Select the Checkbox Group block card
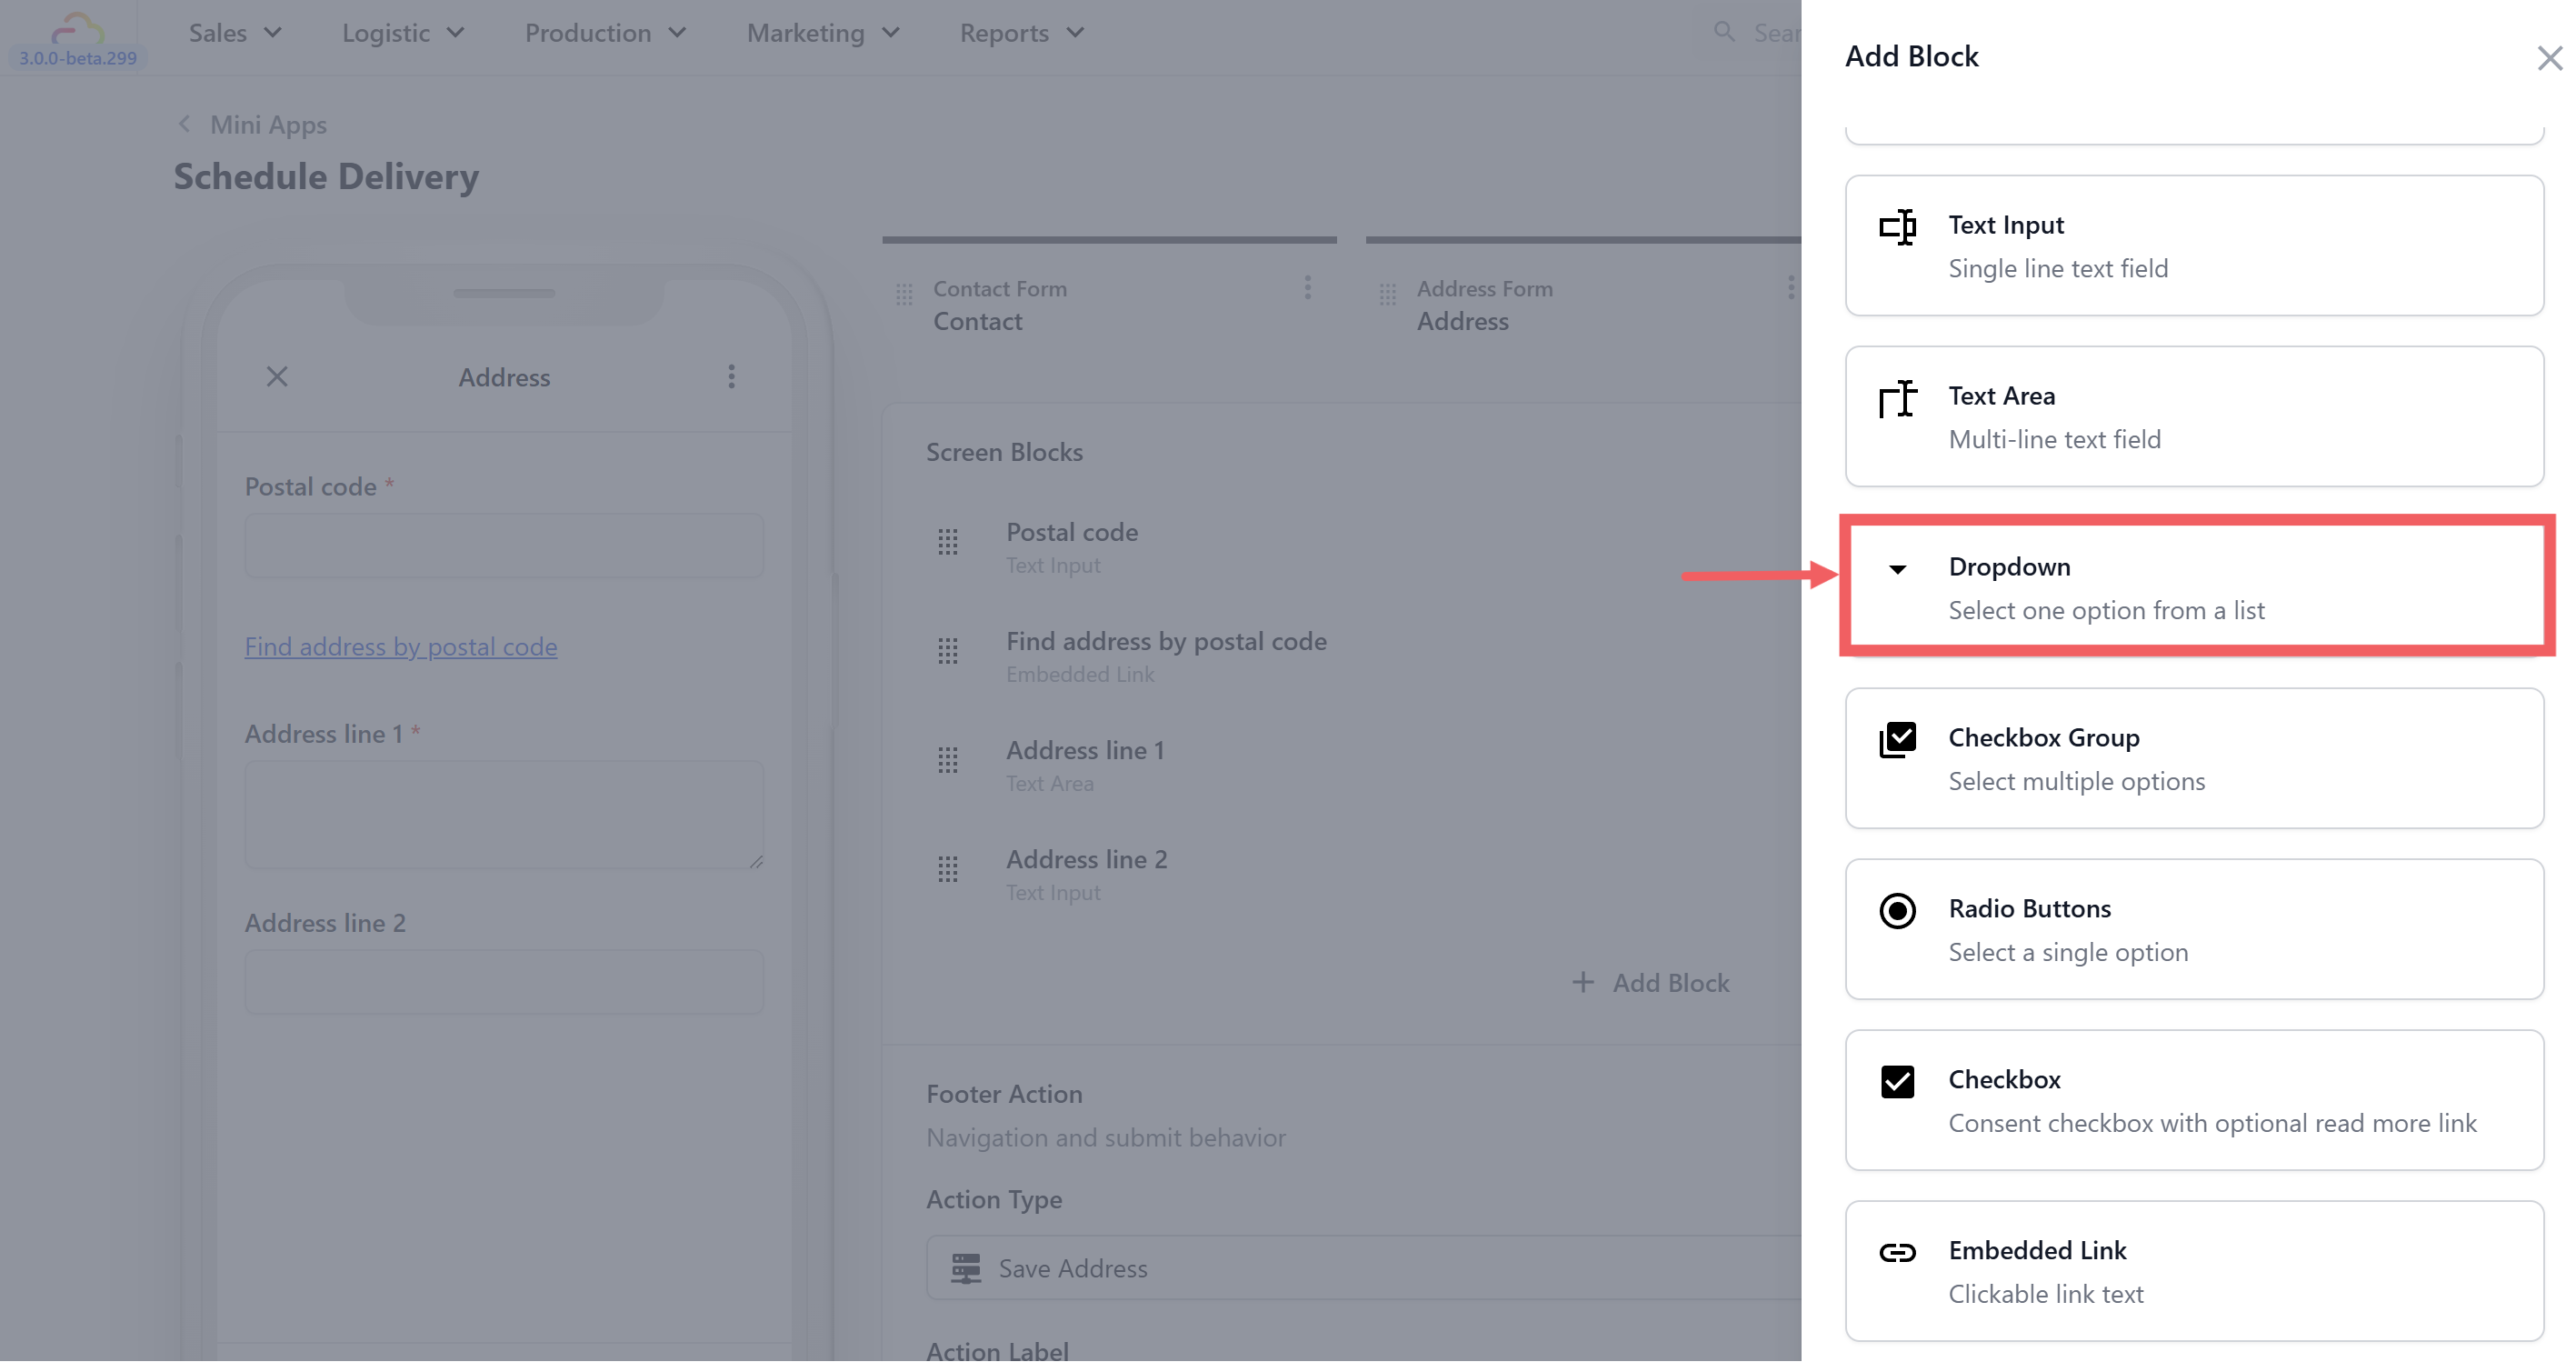The image size is (2576, 1362). tap(2193, 758)
